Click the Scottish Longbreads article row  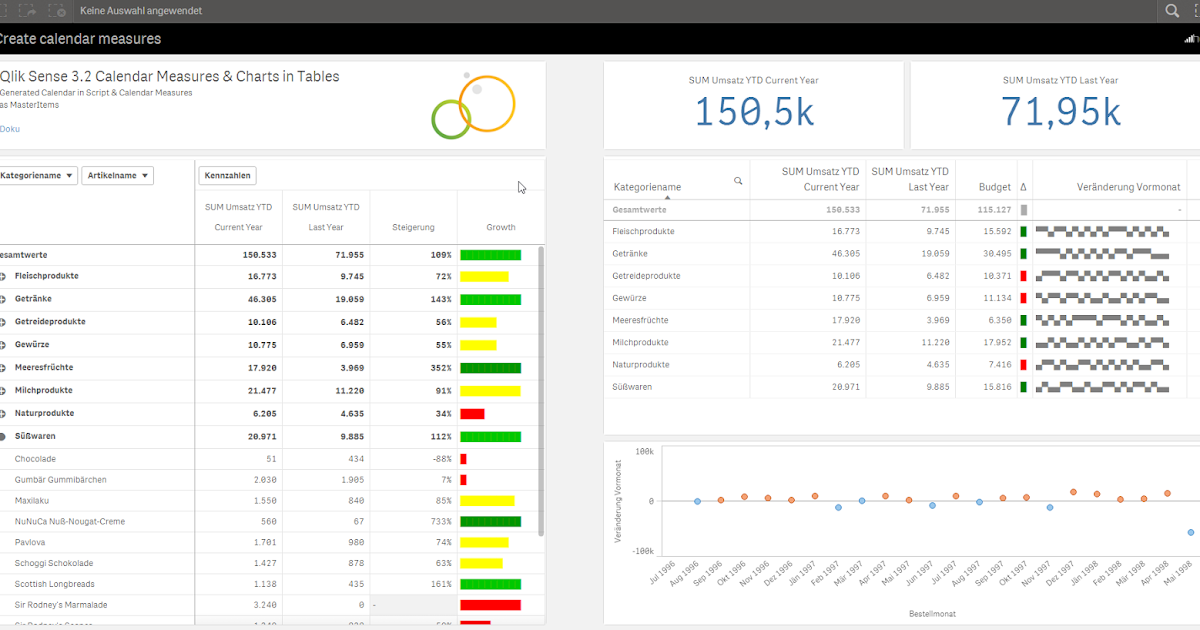pos(56,585)
